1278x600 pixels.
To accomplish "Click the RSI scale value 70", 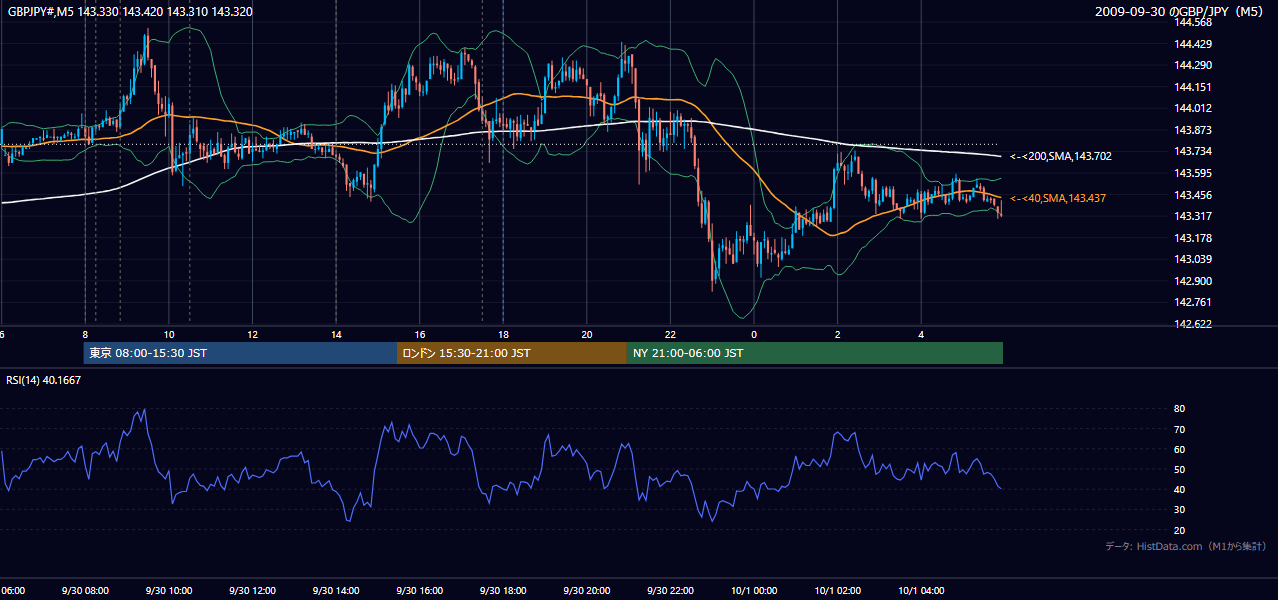I will point(1179,429).
